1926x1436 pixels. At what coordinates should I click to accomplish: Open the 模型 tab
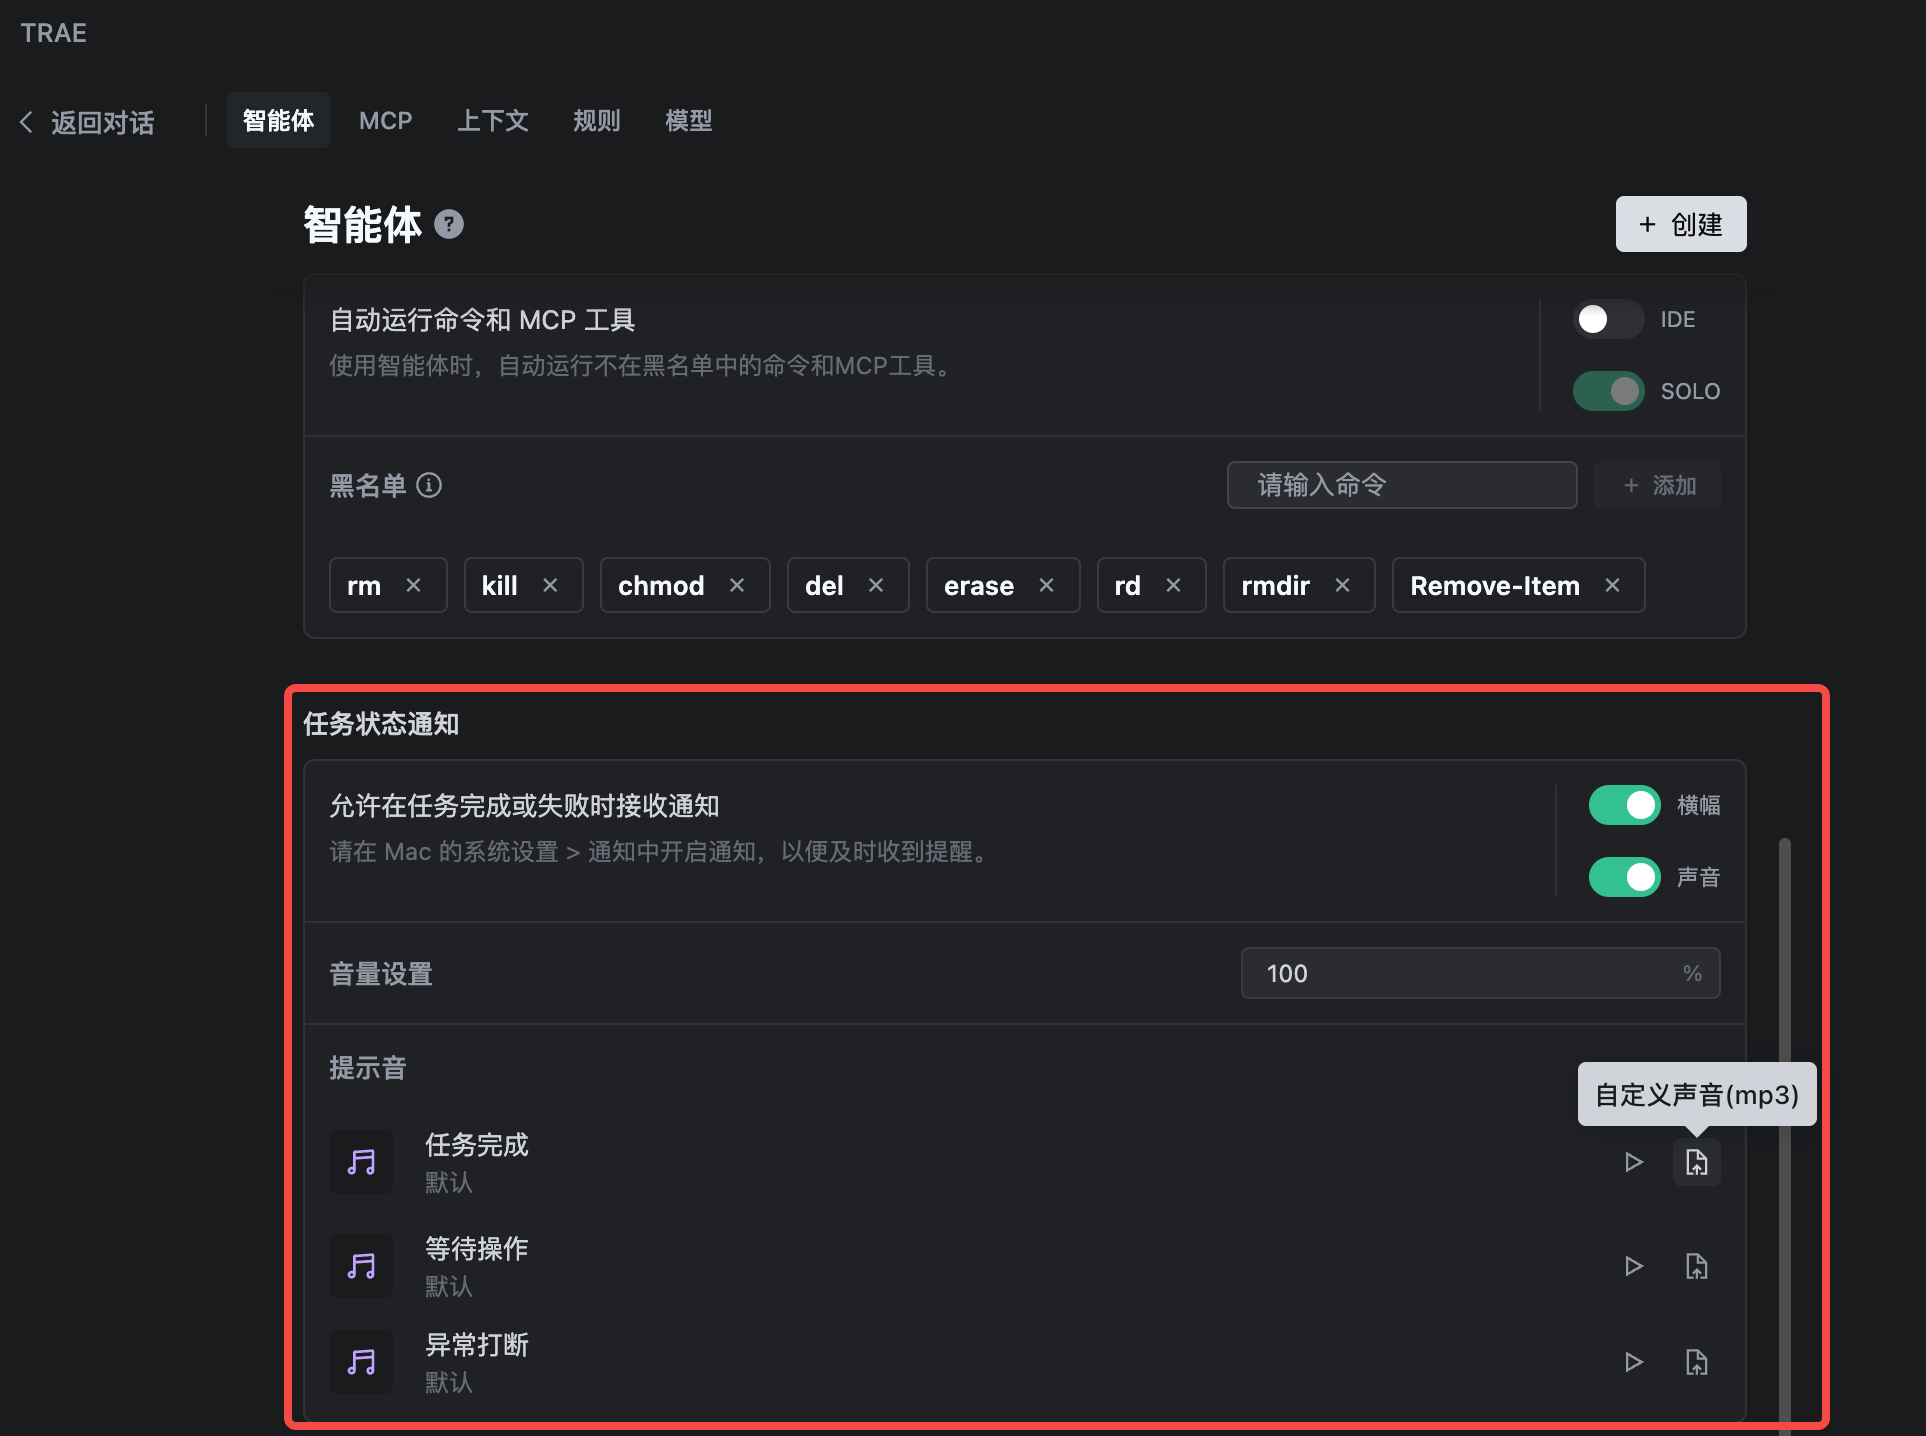point(688,120)
